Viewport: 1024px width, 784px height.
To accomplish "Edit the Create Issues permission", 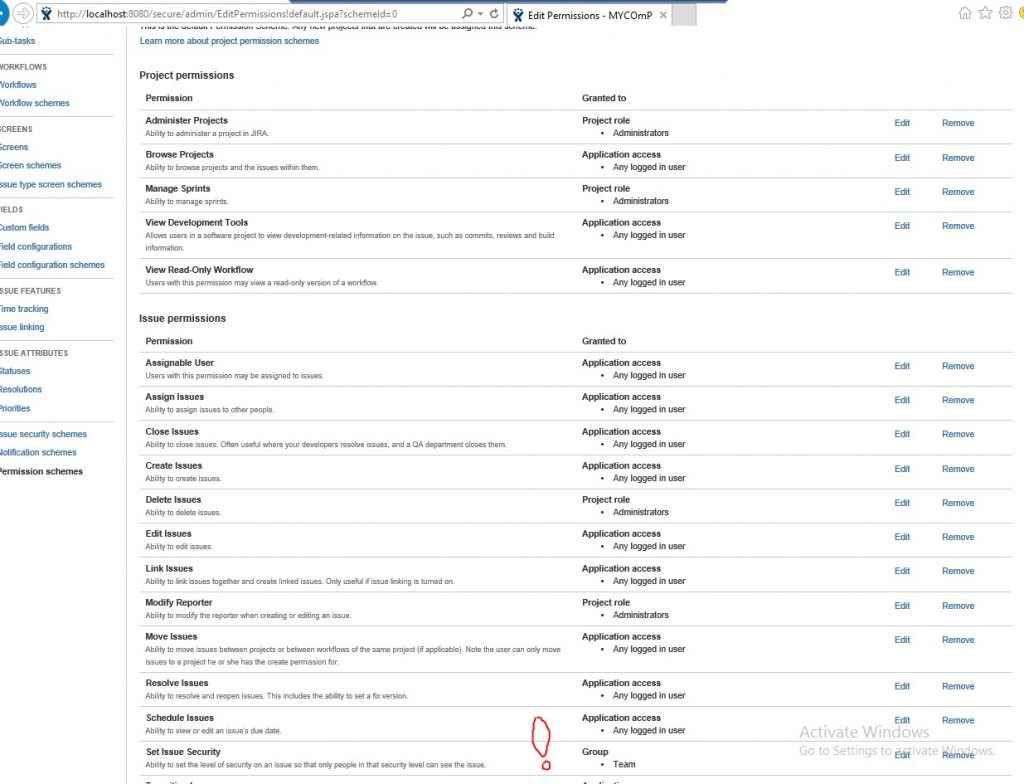I will pyautogui.click(x=902, y=468).
